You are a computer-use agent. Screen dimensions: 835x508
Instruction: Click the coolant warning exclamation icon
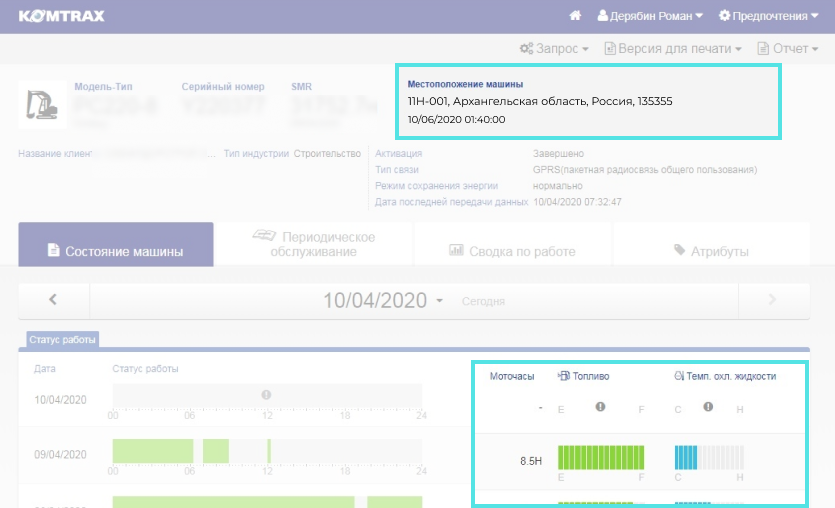[x=708, y=407]
